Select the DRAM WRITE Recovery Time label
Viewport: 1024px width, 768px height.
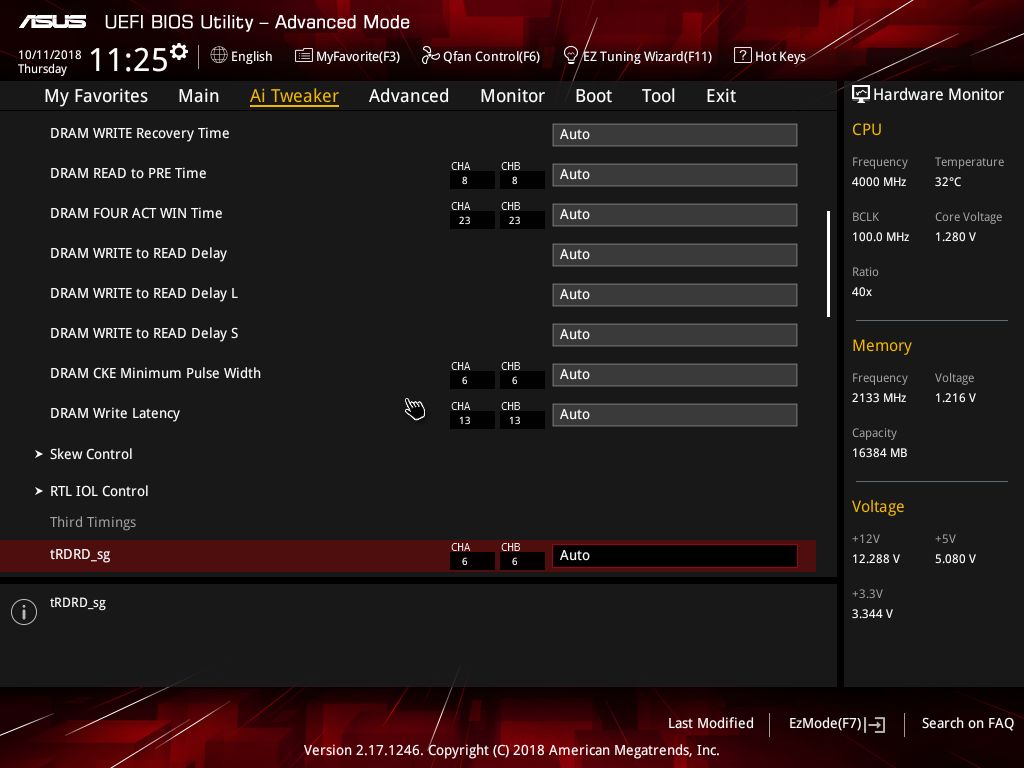pyautogui.click(x=140, y=133)
